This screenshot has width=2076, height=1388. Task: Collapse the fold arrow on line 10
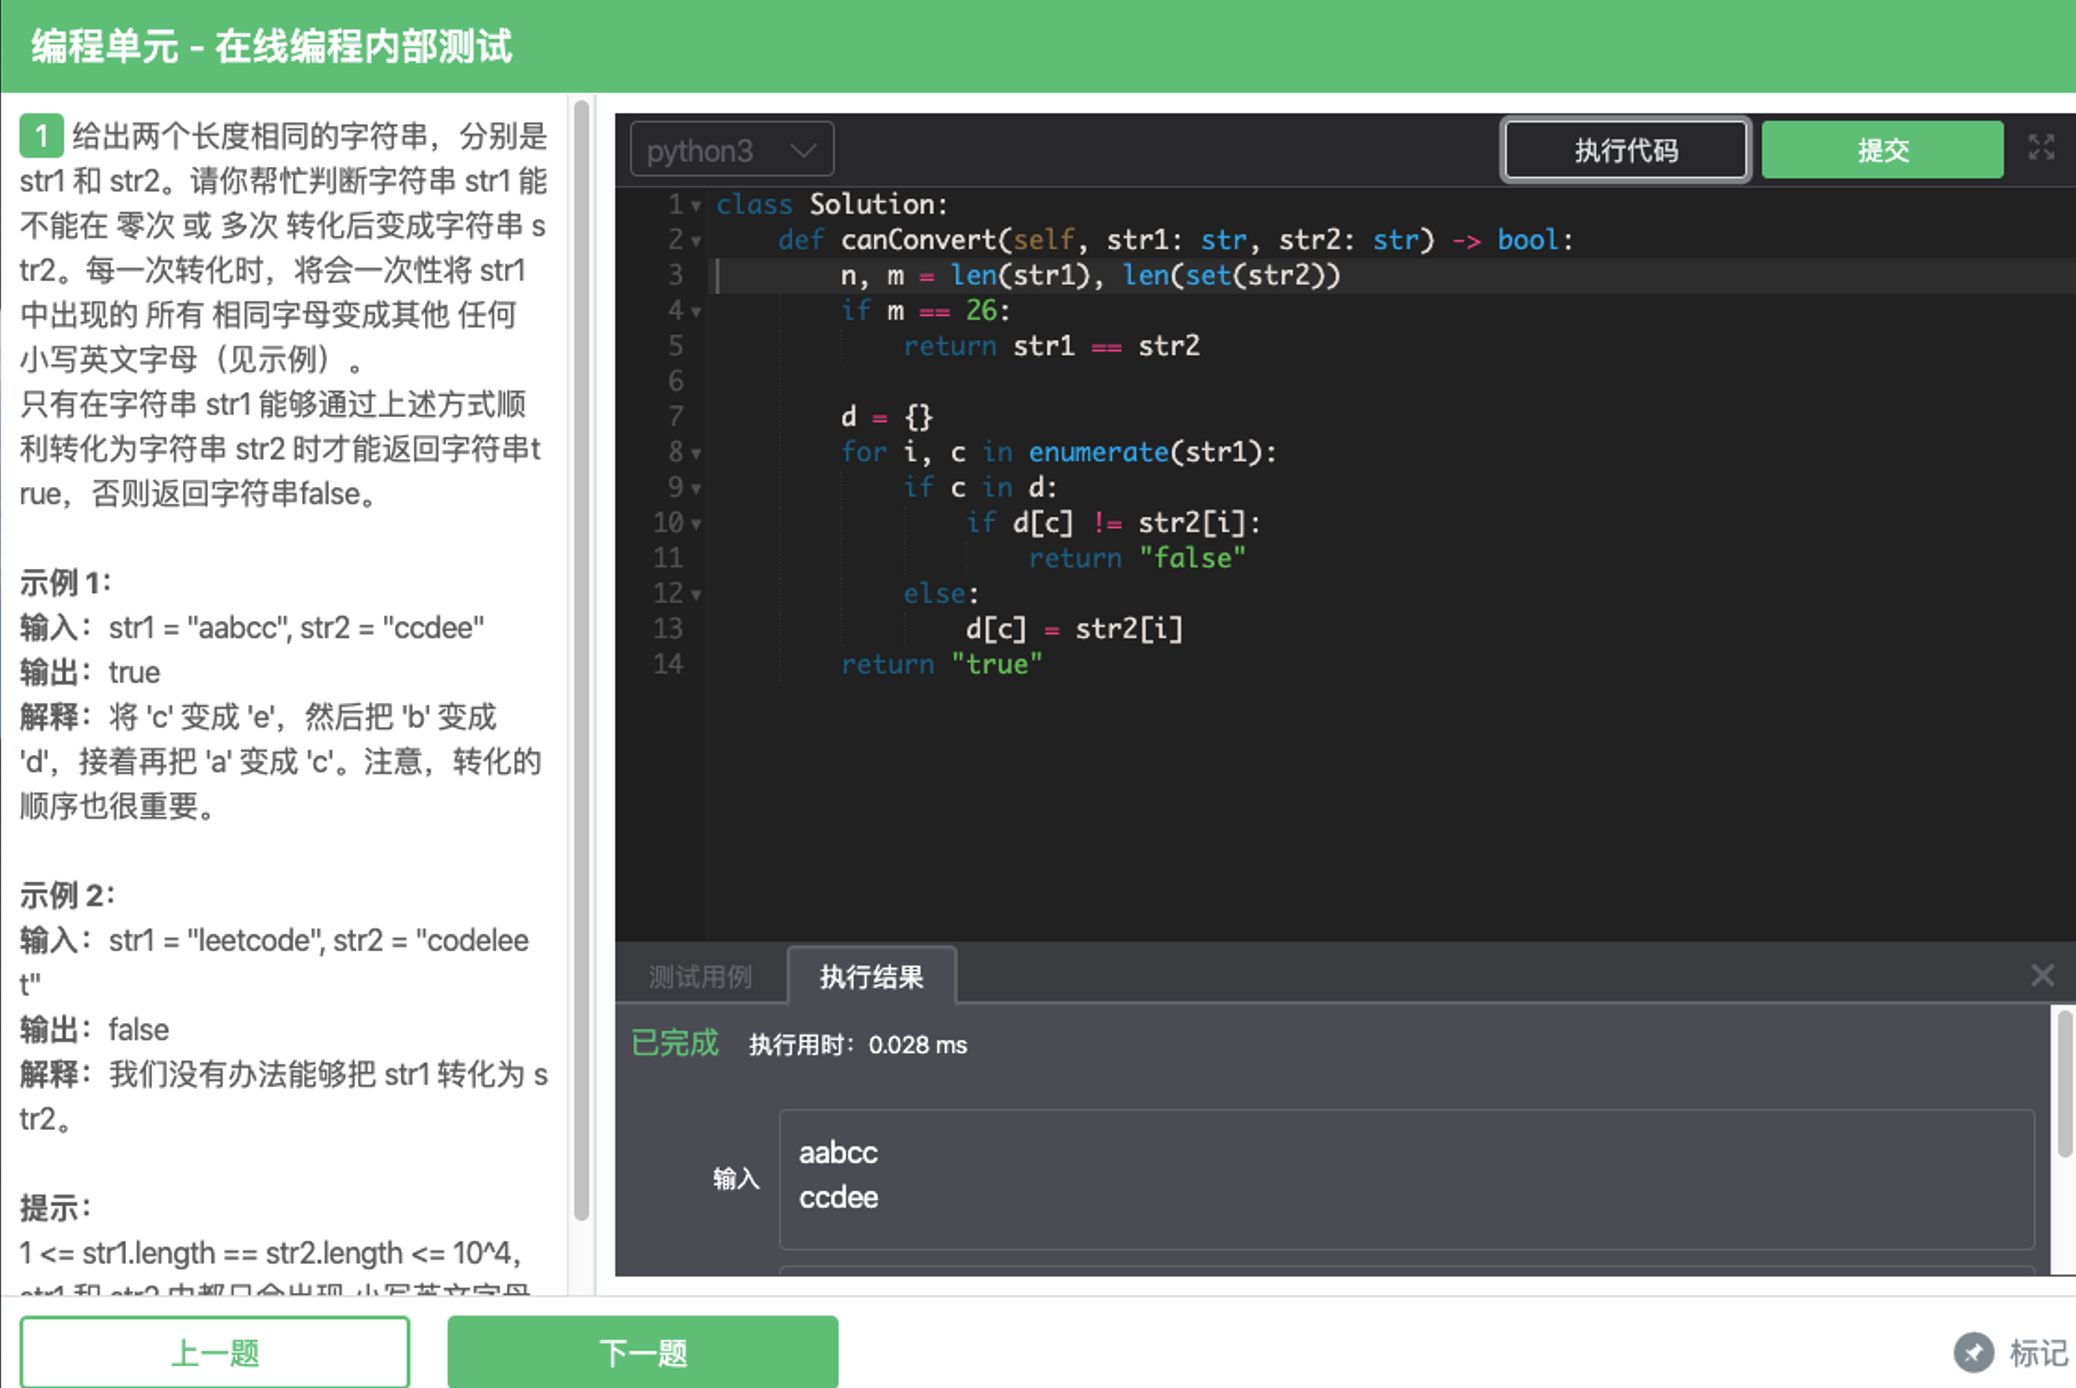[696, 524]
